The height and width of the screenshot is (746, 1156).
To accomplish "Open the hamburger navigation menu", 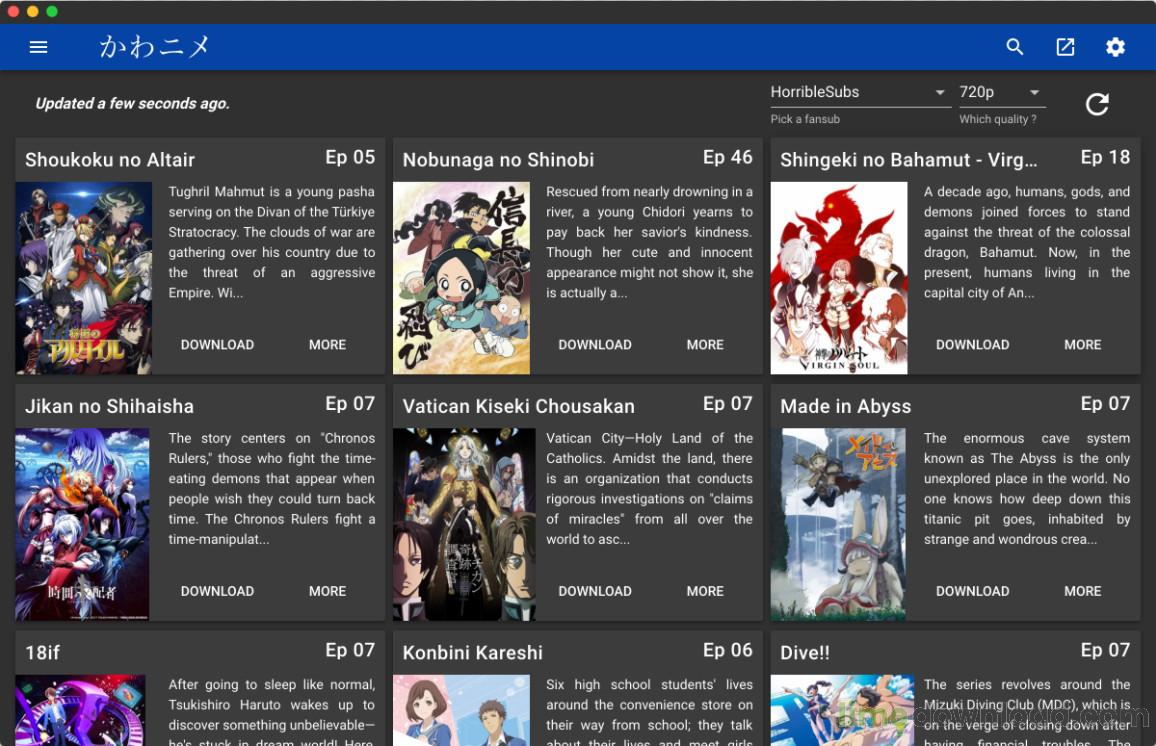I will click(38, 47).
